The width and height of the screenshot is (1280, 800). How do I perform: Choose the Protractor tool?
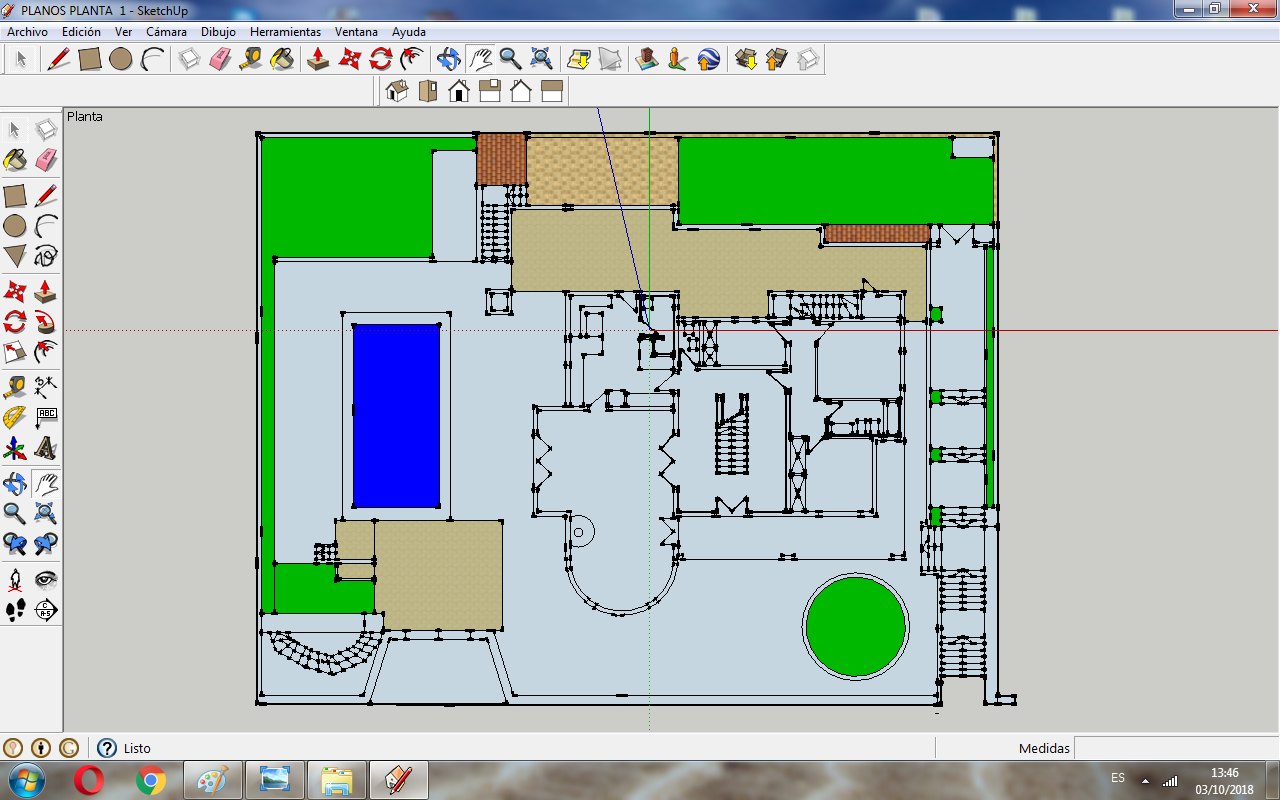click(15, 417)
